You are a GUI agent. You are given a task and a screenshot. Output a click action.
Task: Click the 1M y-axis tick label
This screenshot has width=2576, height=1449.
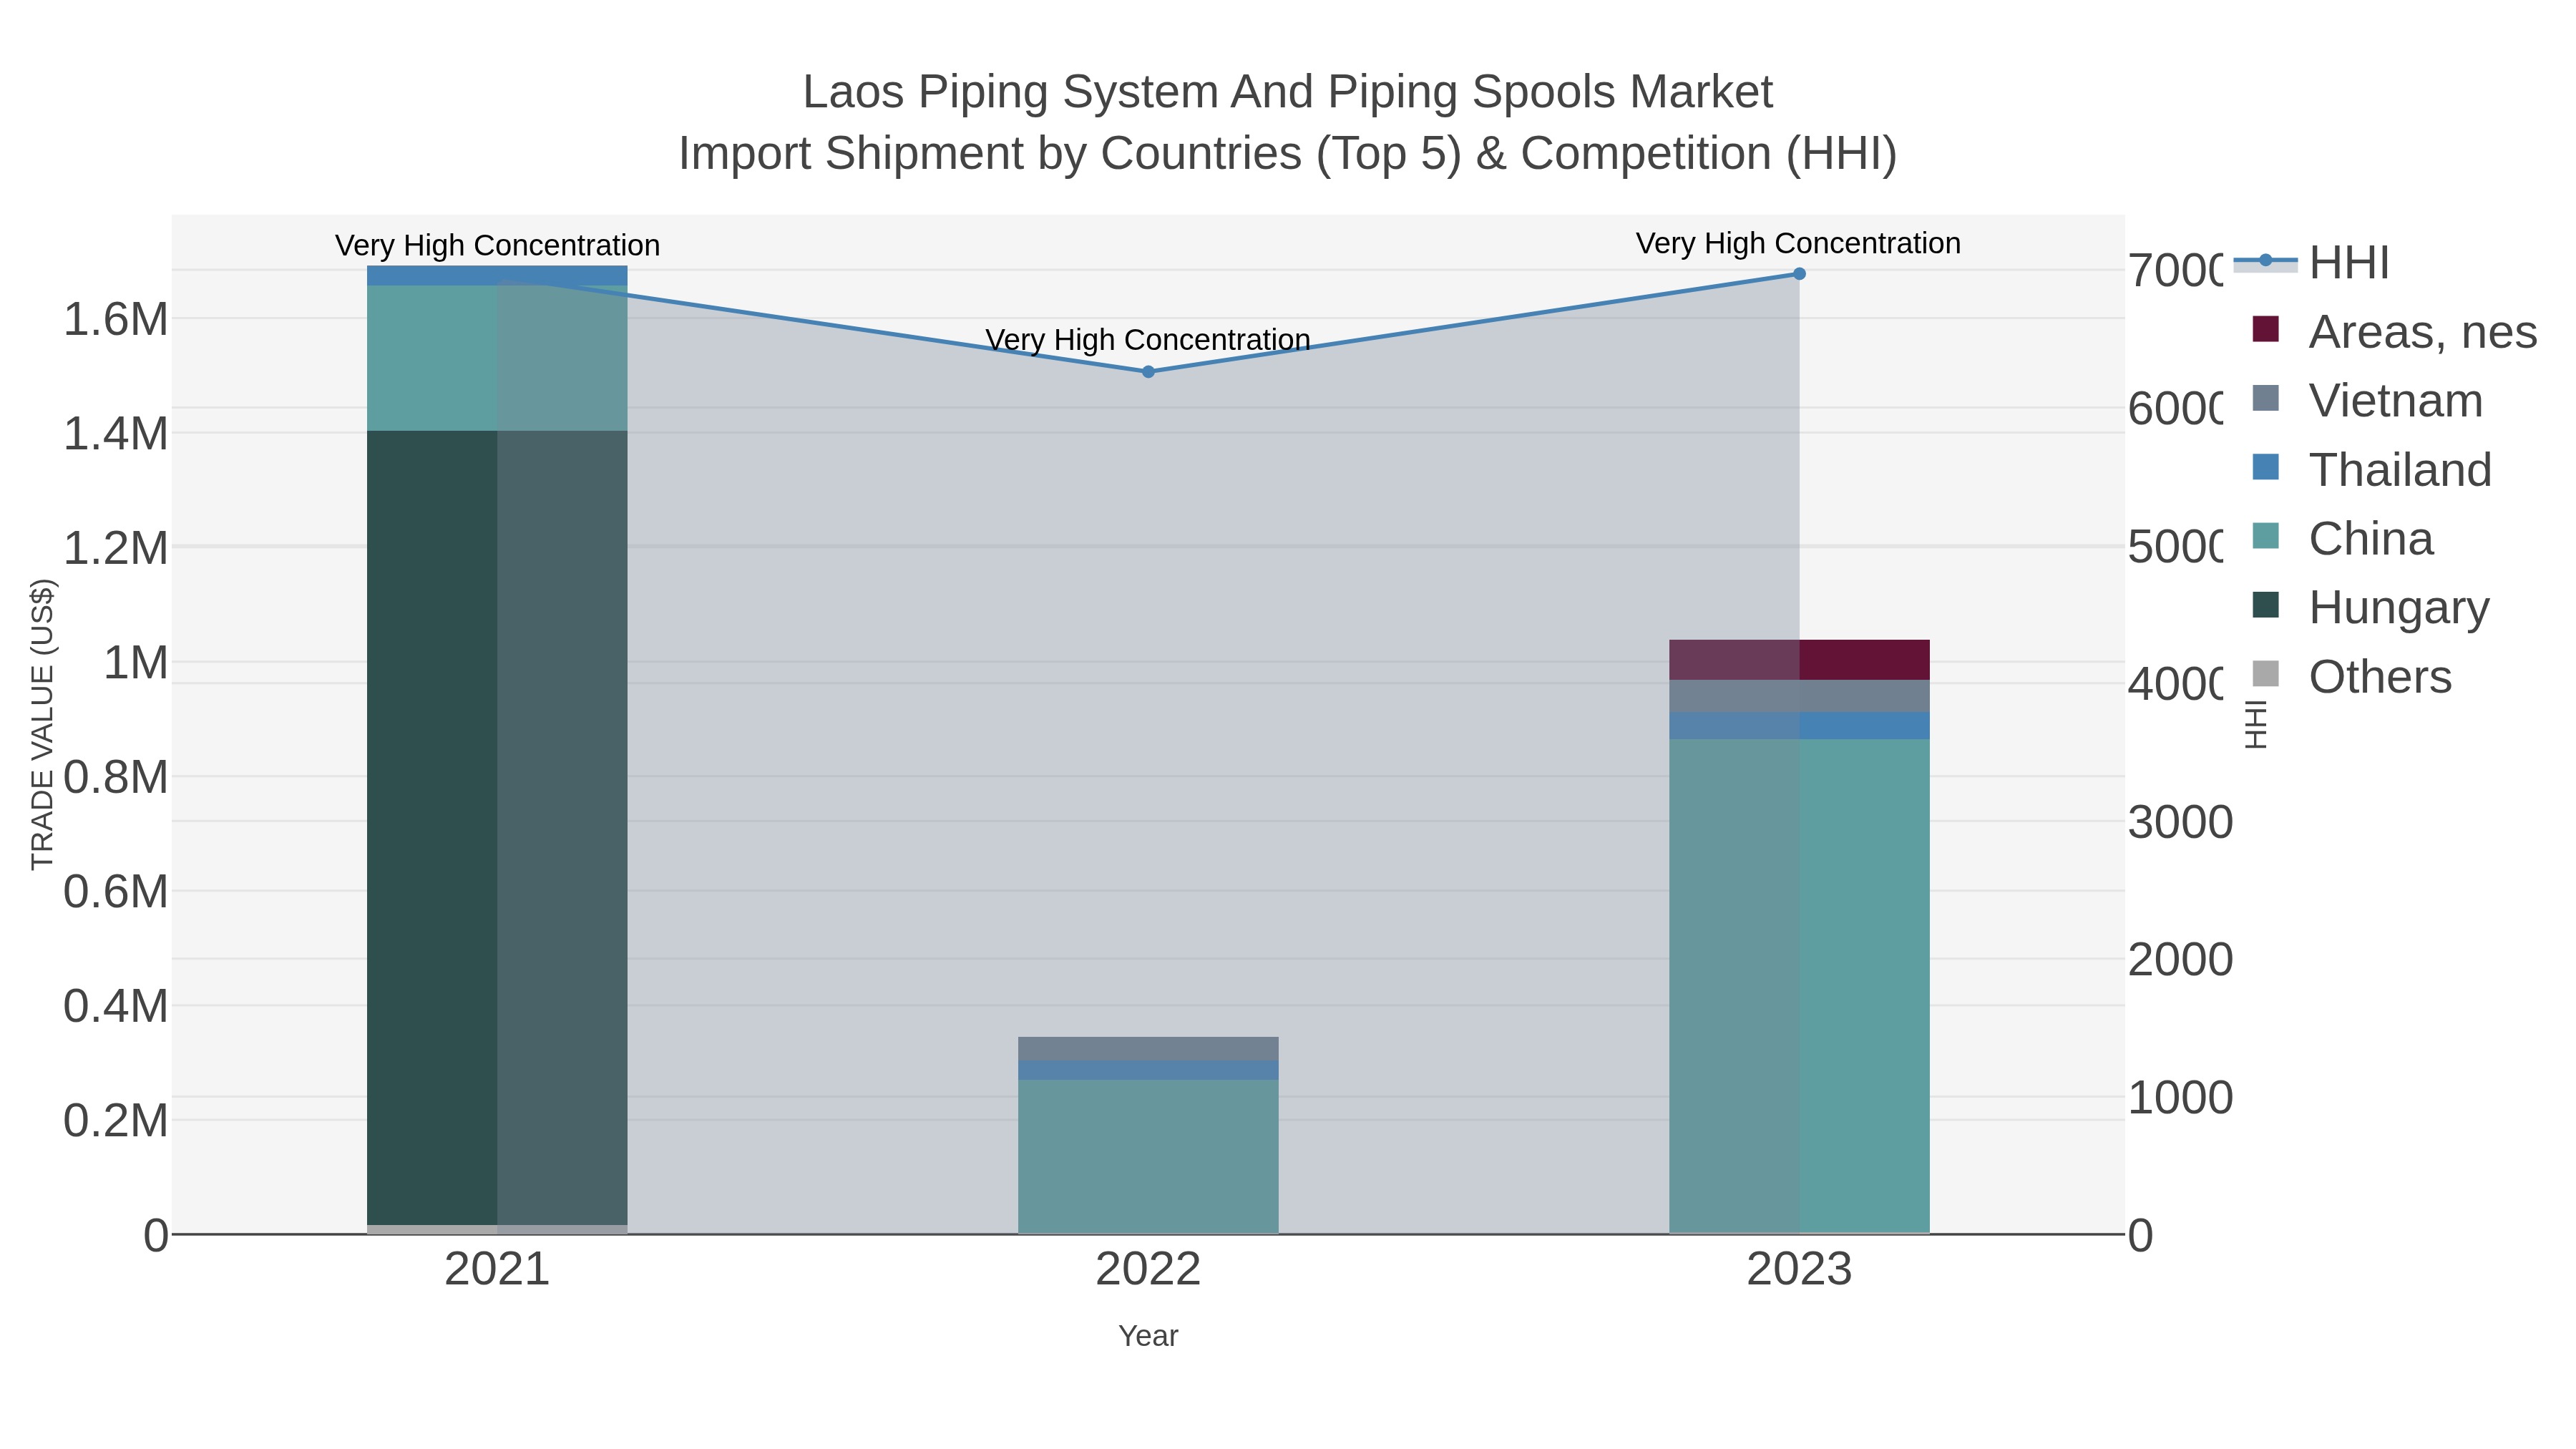tap(136, 662)
